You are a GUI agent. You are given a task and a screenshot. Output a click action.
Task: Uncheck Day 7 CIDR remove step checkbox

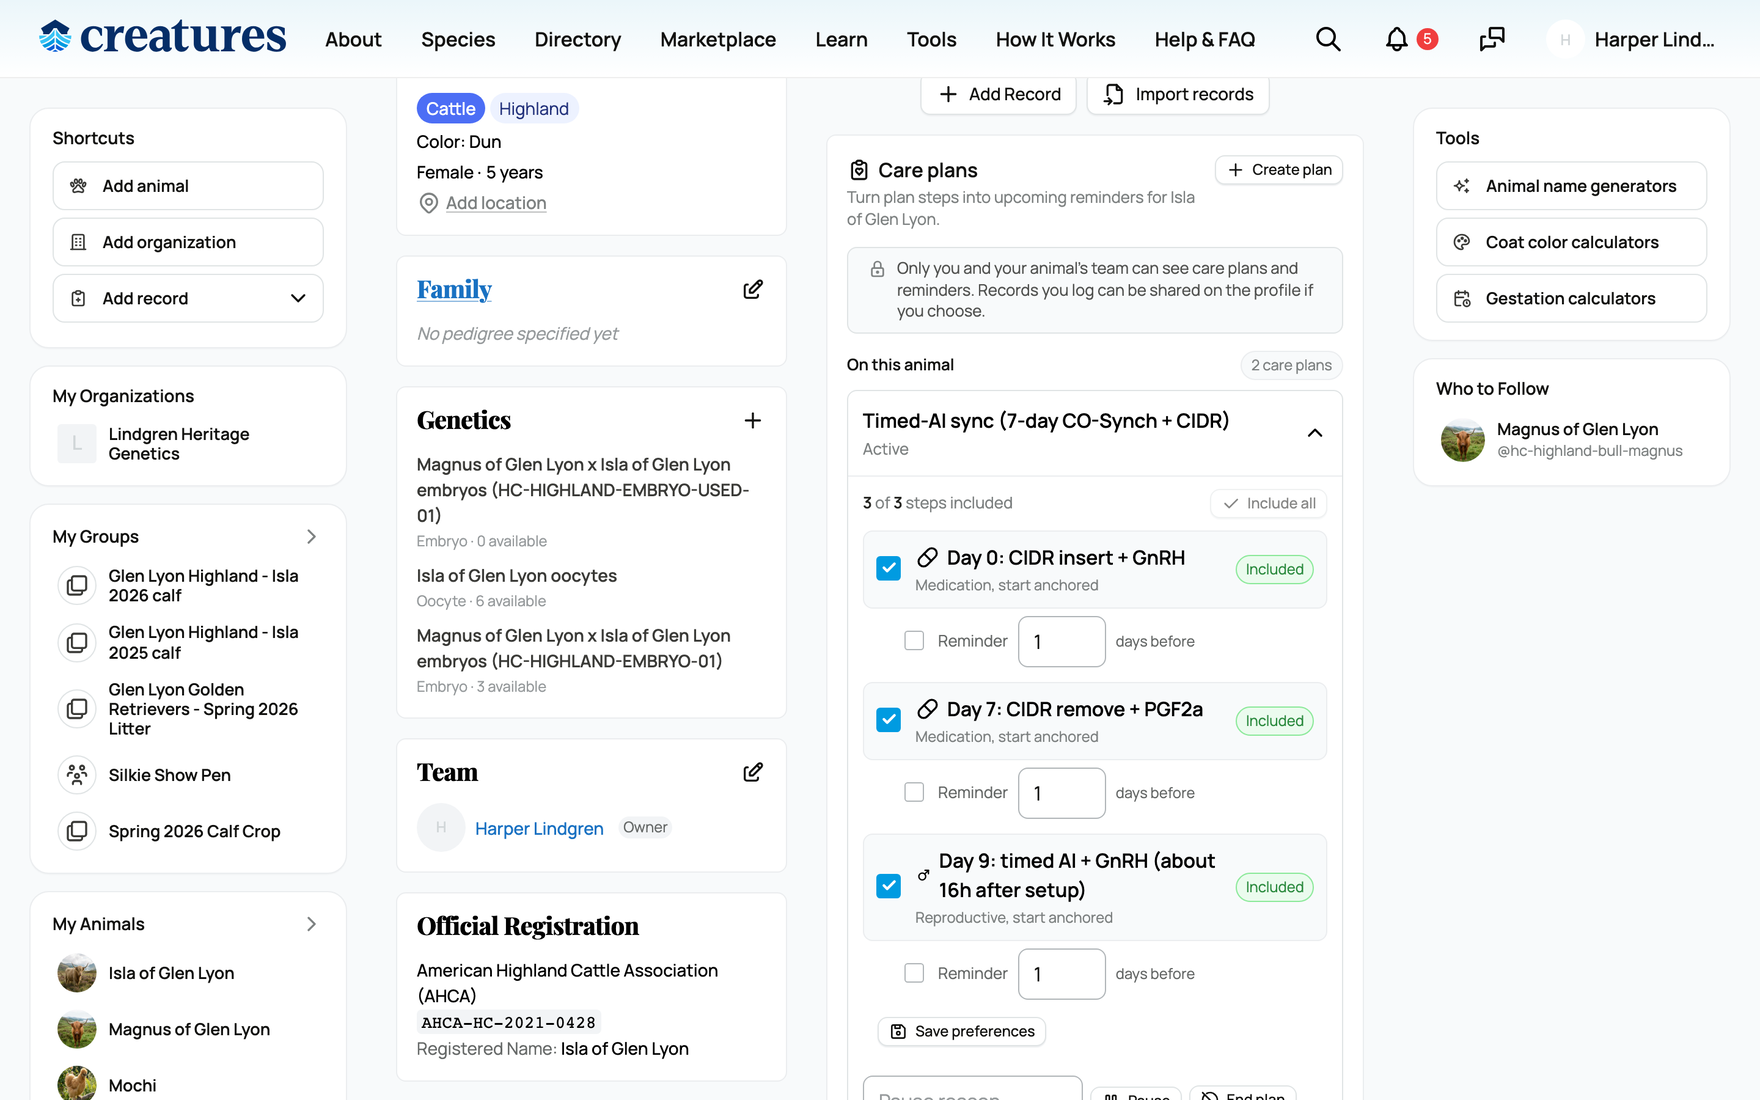888,720
